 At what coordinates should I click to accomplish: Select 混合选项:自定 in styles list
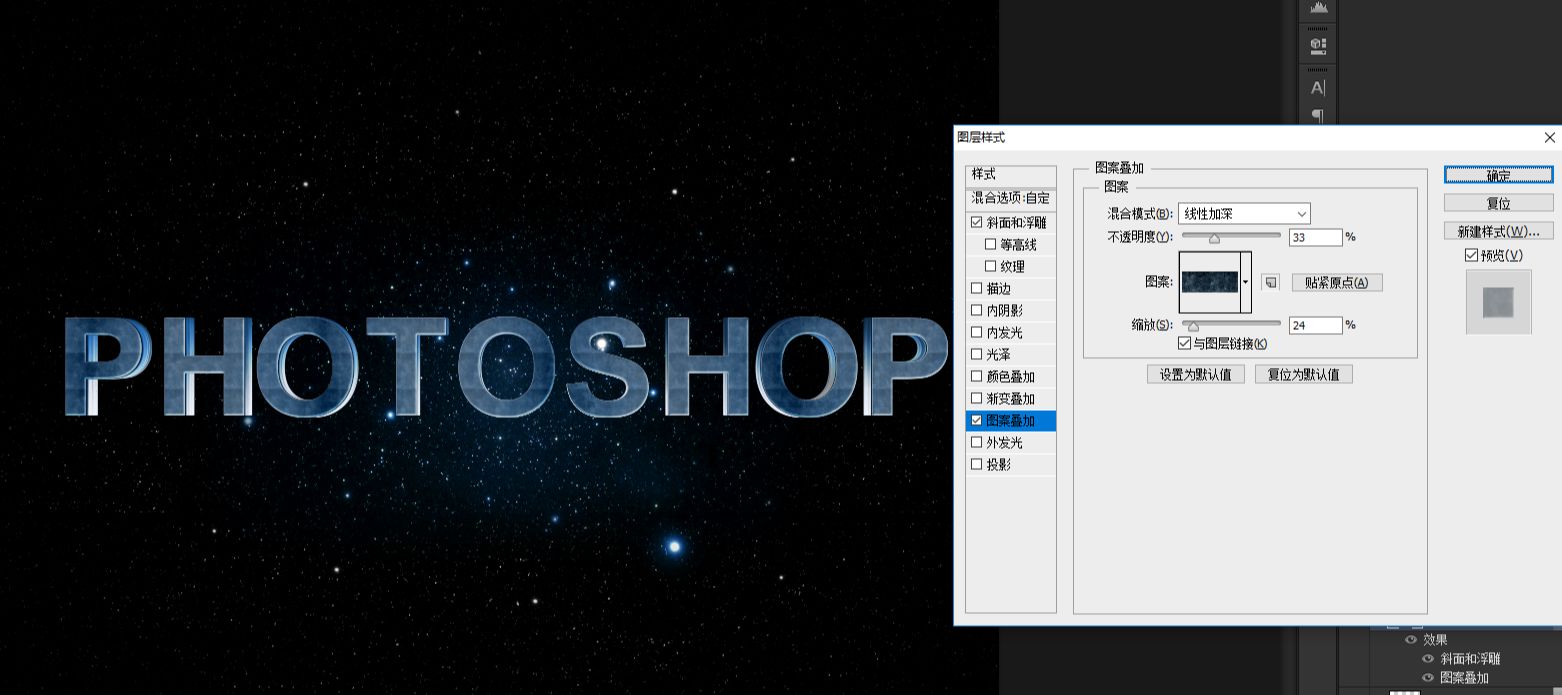click(x=1011, y=199)
